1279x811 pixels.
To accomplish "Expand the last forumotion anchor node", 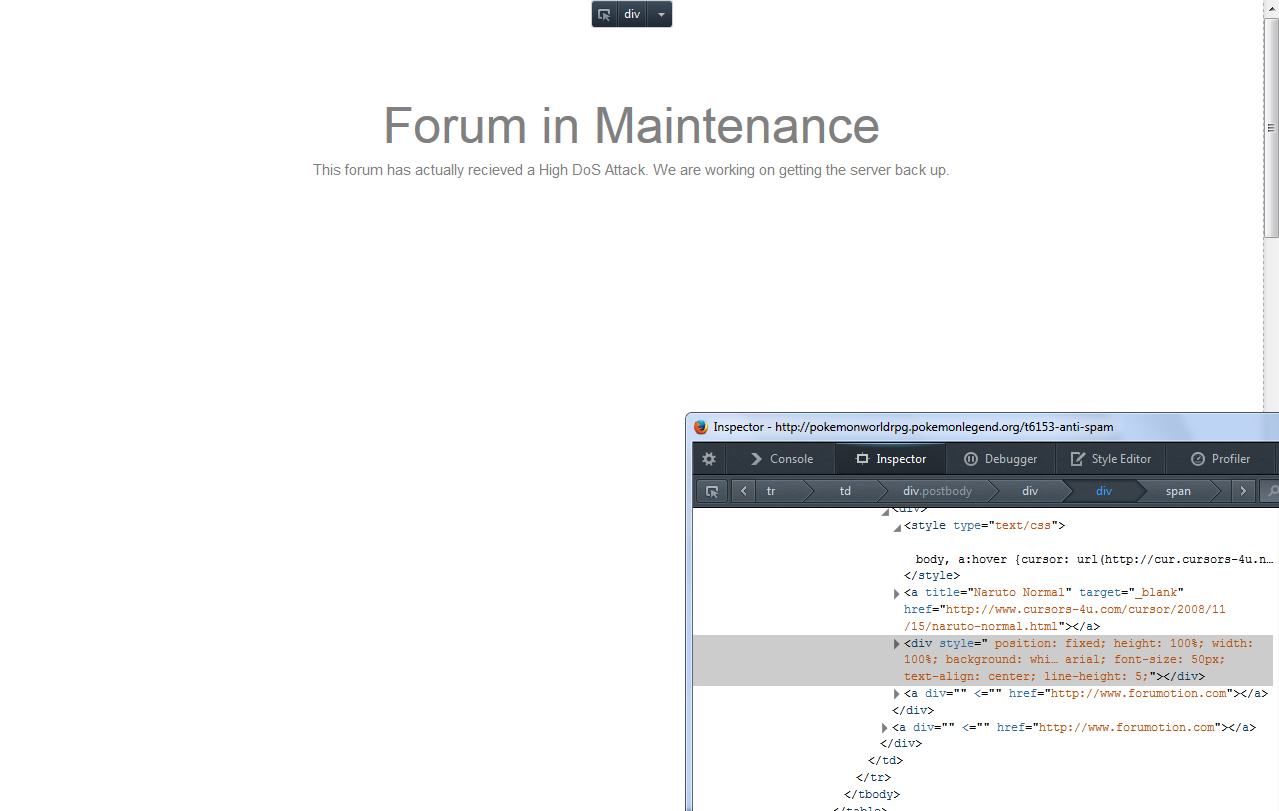I will tap(885, 728).
